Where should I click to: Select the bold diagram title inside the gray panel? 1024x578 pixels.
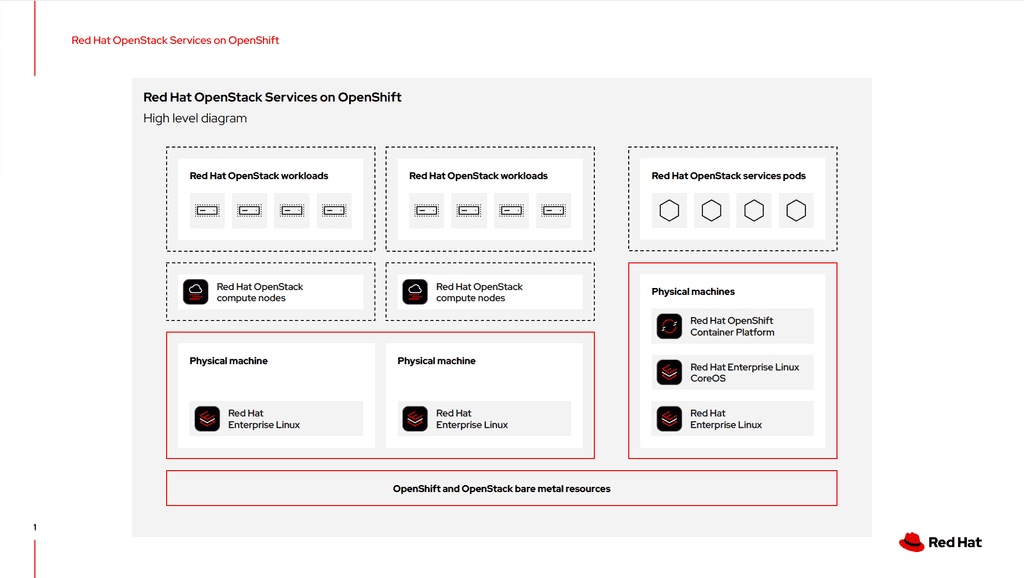coord(272,97)
